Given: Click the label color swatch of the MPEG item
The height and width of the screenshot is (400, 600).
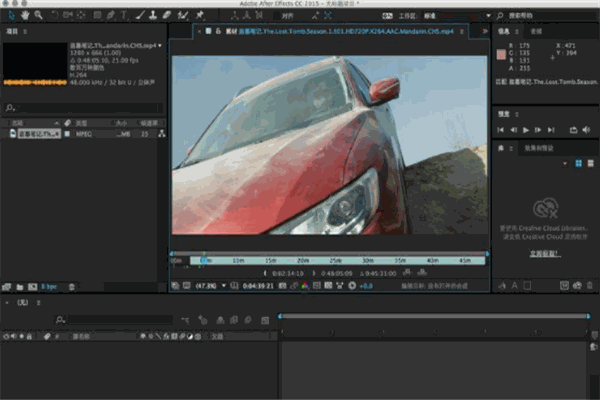Looking at the screenshot, I should [x=67, y=134].
